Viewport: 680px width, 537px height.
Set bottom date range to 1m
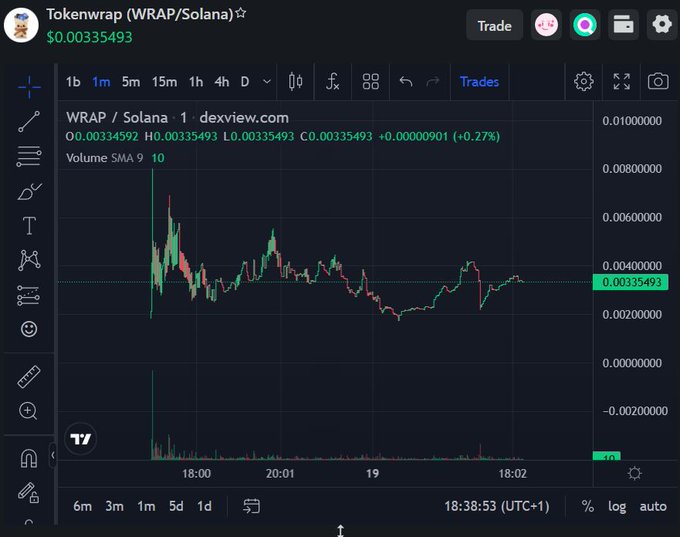click(146, 506)
